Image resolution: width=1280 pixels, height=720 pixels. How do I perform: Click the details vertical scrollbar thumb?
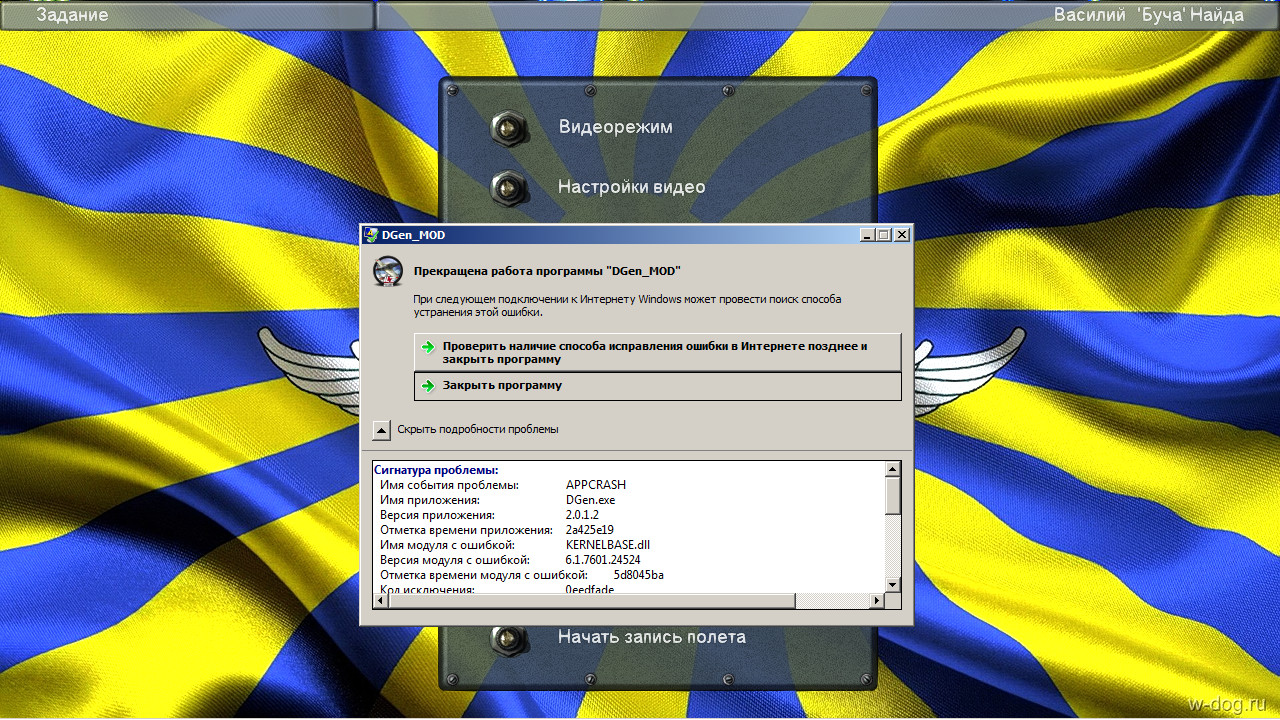pyautogui.click(x=893, y=494)
